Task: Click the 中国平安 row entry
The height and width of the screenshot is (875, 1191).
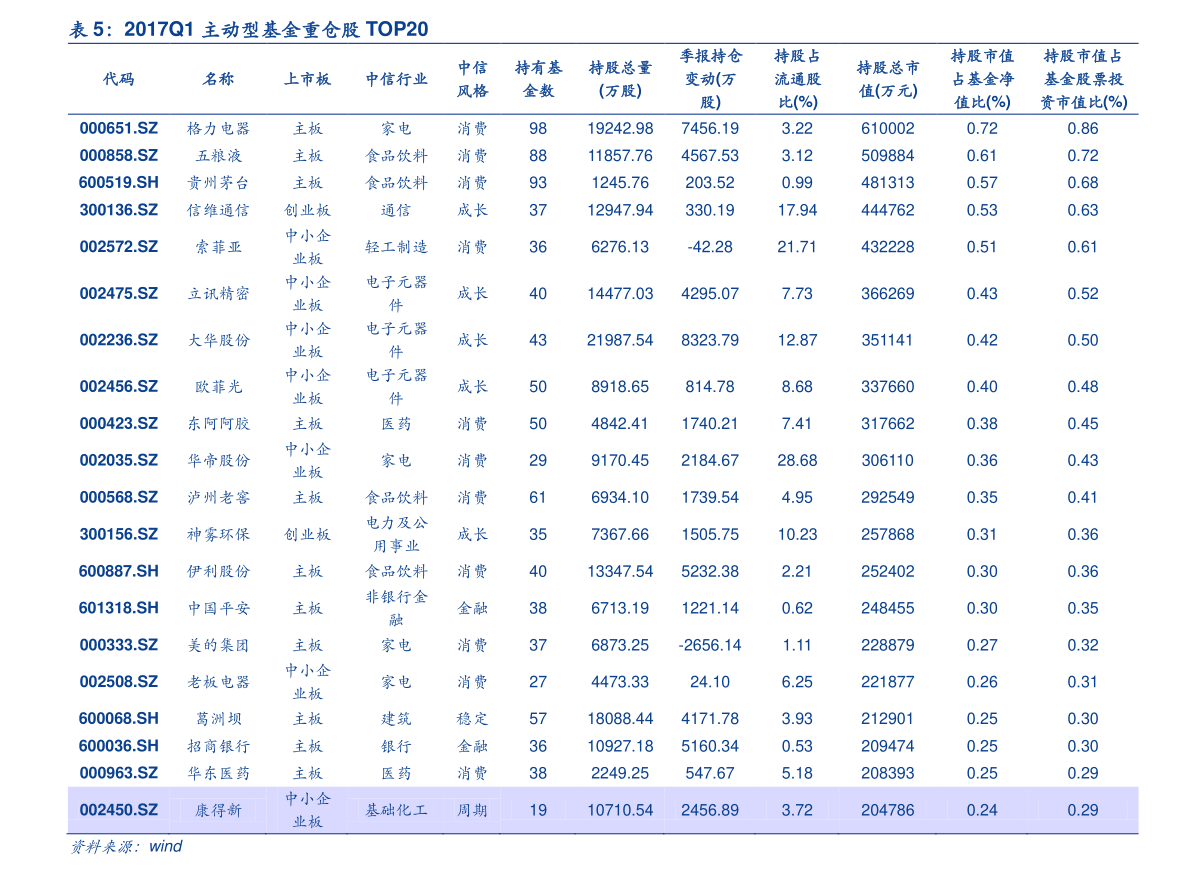Action: tap(220, 608)
